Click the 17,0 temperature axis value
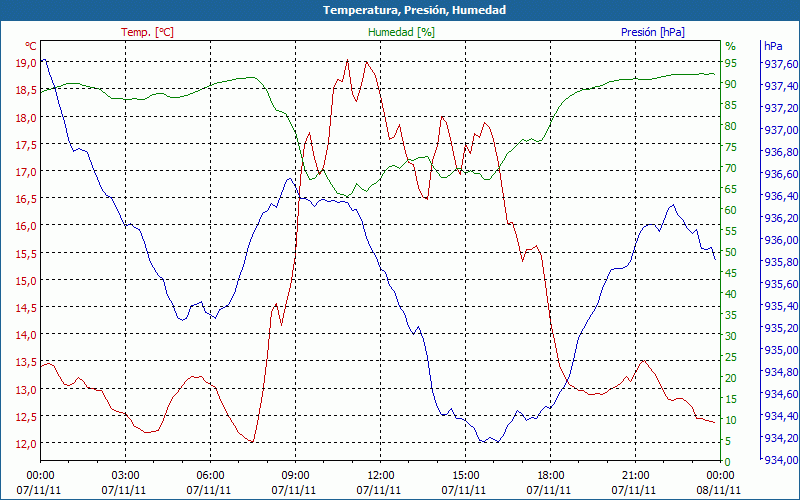The image size is (800, 500). tap(27, 172)
